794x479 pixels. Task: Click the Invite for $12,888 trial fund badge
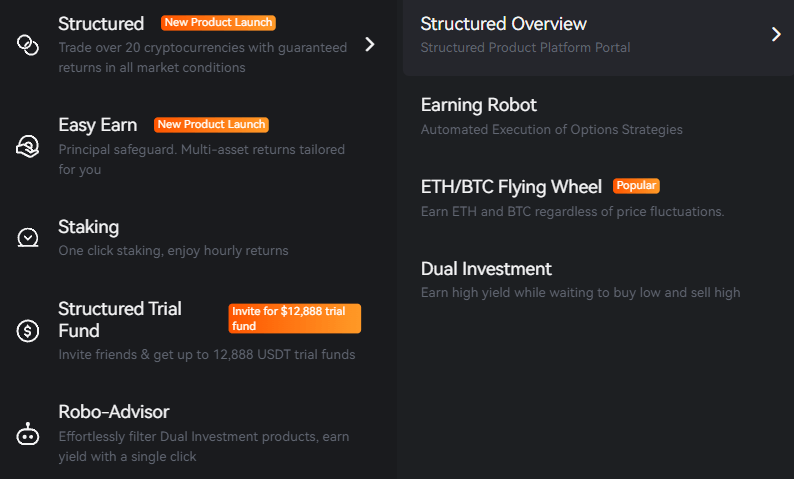point(294,319)
